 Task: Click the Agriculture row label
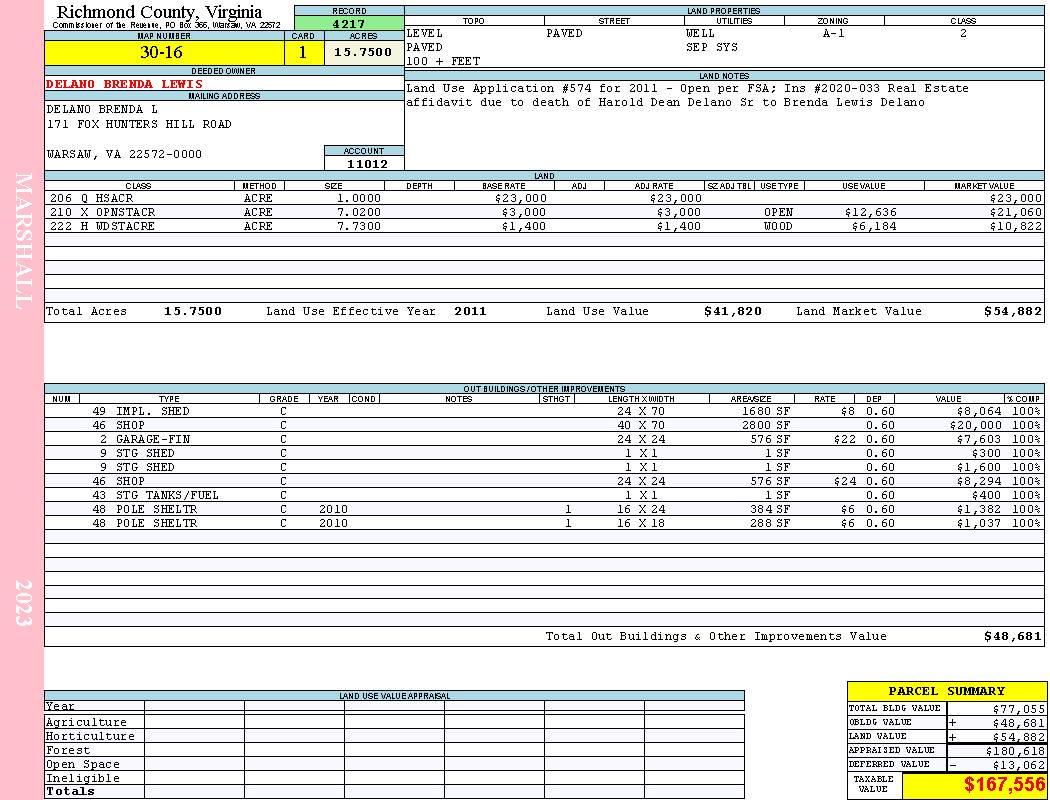pyautogui.click(x=86, y=722)
